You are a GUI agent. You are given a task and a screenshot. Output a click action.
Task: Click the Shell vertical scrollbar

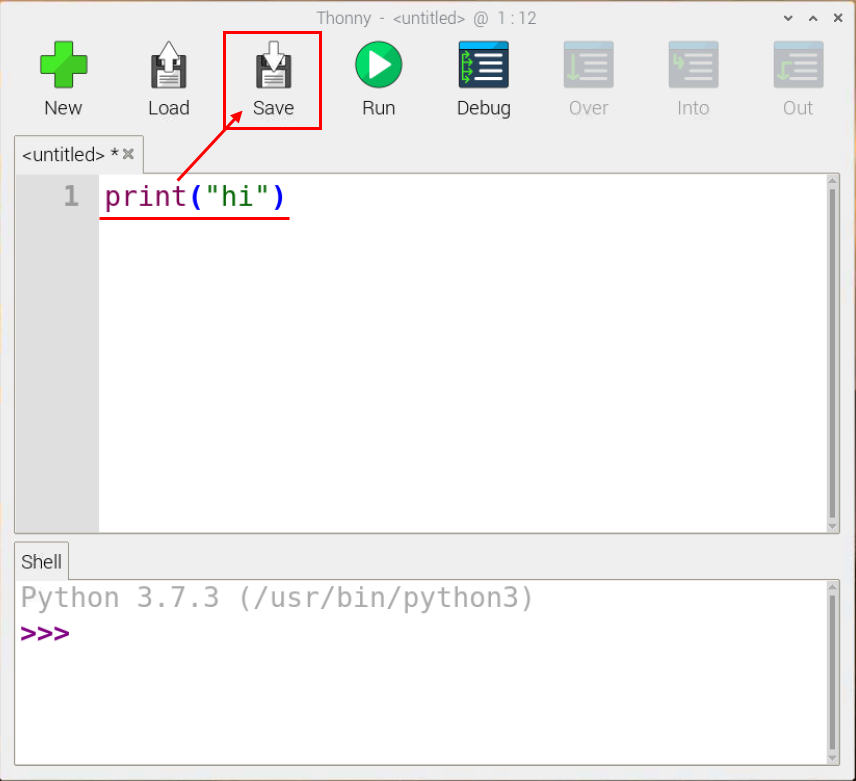pyautogui.click(x=833, y=672)
